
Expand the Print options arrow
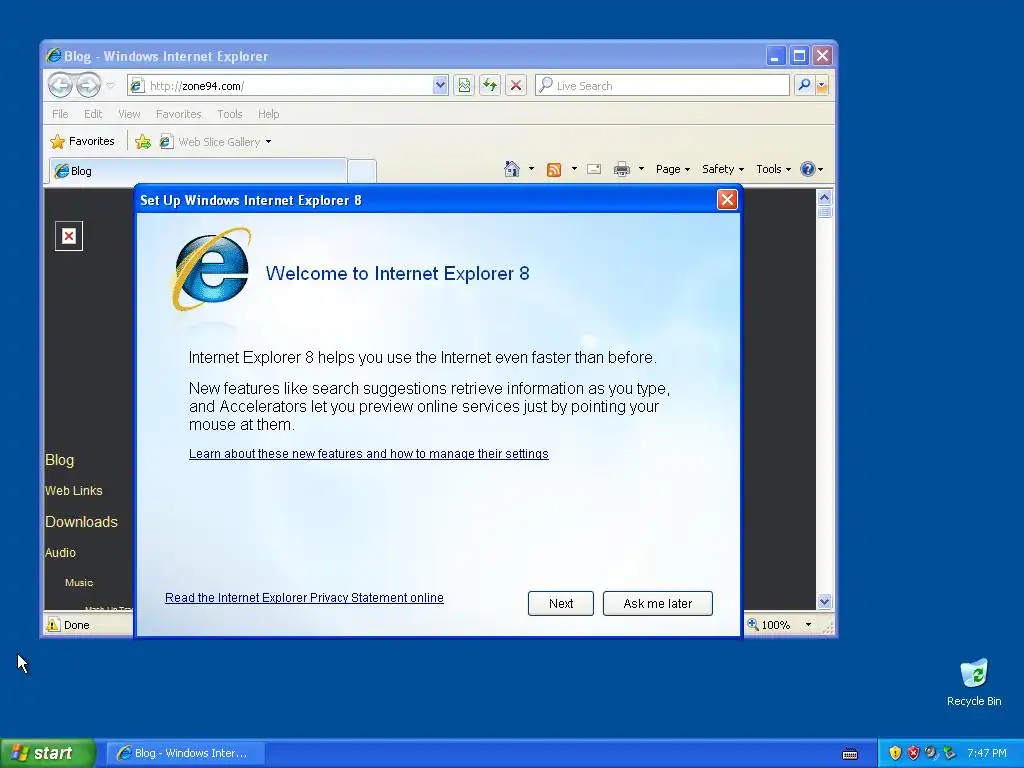tap(641, 169)
